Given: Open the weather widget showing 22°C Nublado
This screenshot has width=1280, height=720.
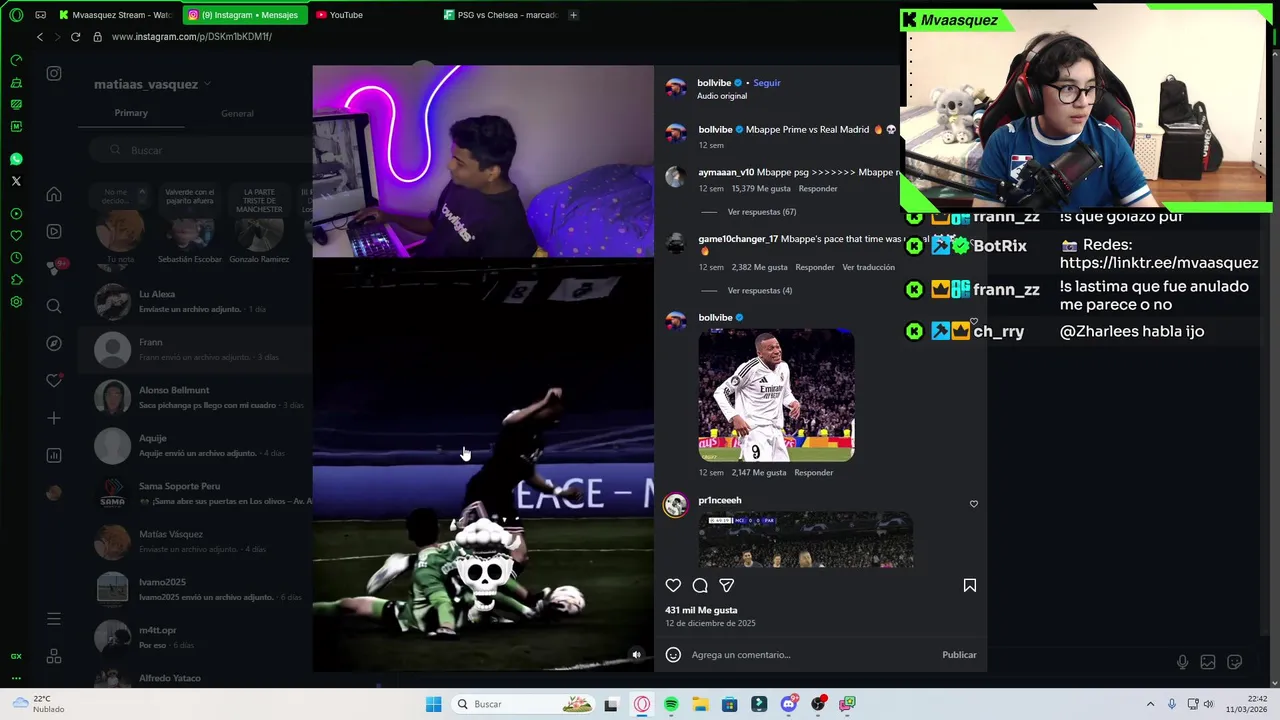Looking at the screenshot, I should pyautogui.click(x=38, y=704).
